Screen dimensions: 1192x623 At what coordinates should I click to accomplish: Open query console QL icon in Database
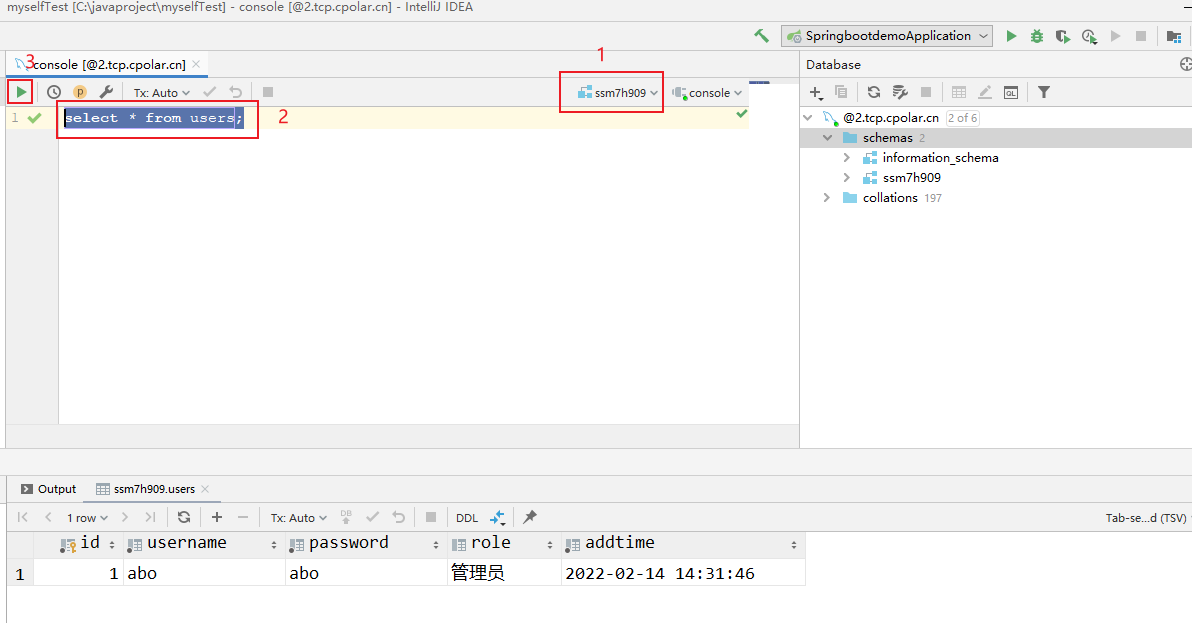click(x=1010, y=93)
